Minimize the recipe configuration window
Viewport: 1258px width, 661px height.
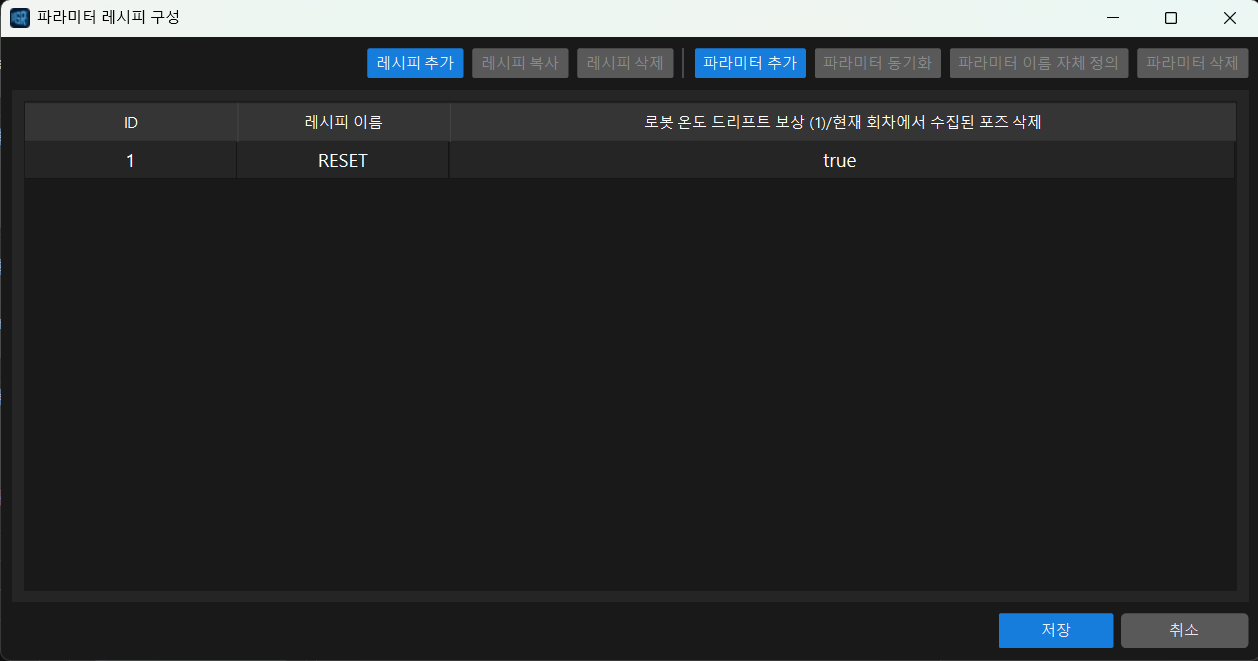1112,18
